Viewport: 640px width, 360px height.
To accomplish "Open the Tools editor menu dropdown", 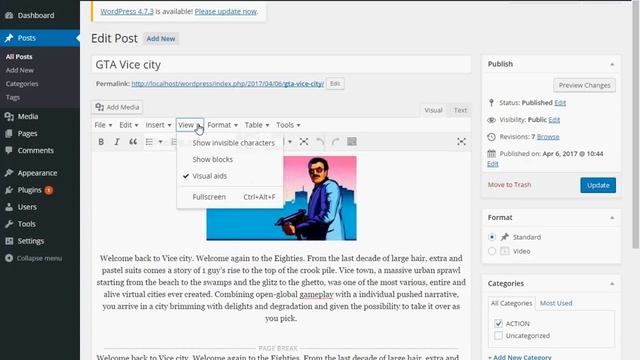I will click(x=288, y=125).
